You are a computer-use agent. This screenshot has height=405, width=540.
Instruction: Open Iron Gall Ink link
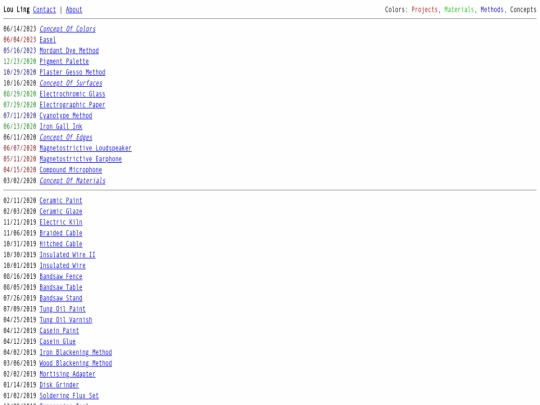[61, 126]
